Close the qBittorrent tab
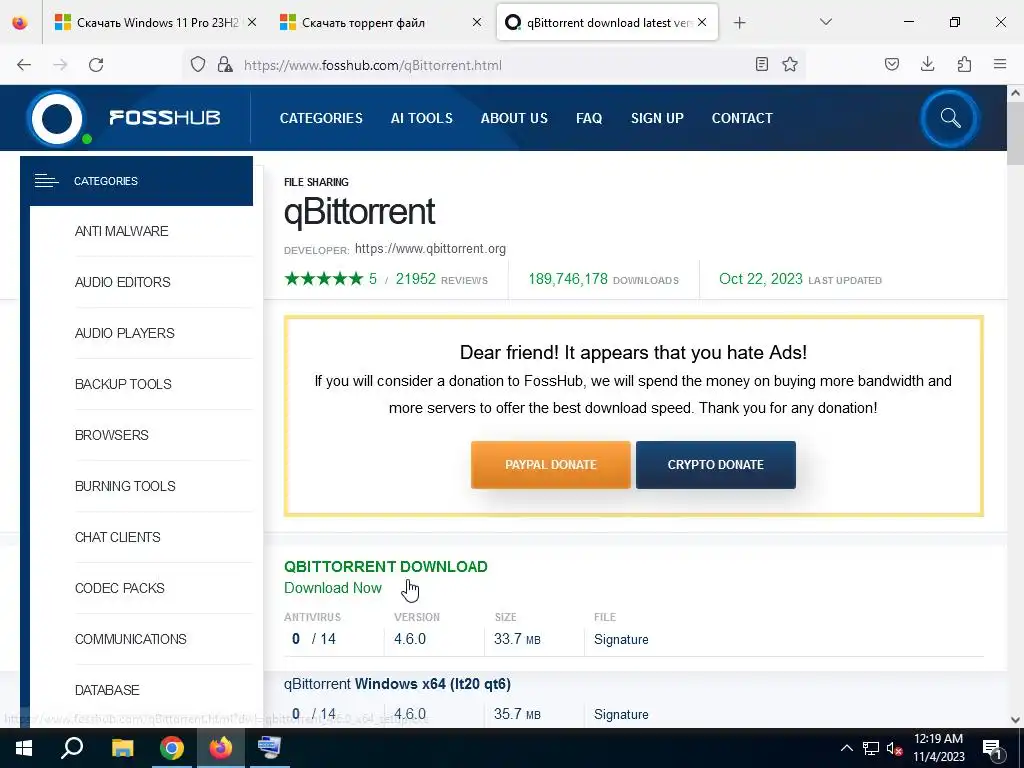This screenshot has height=768, width=1024. [x=702, y=22]
